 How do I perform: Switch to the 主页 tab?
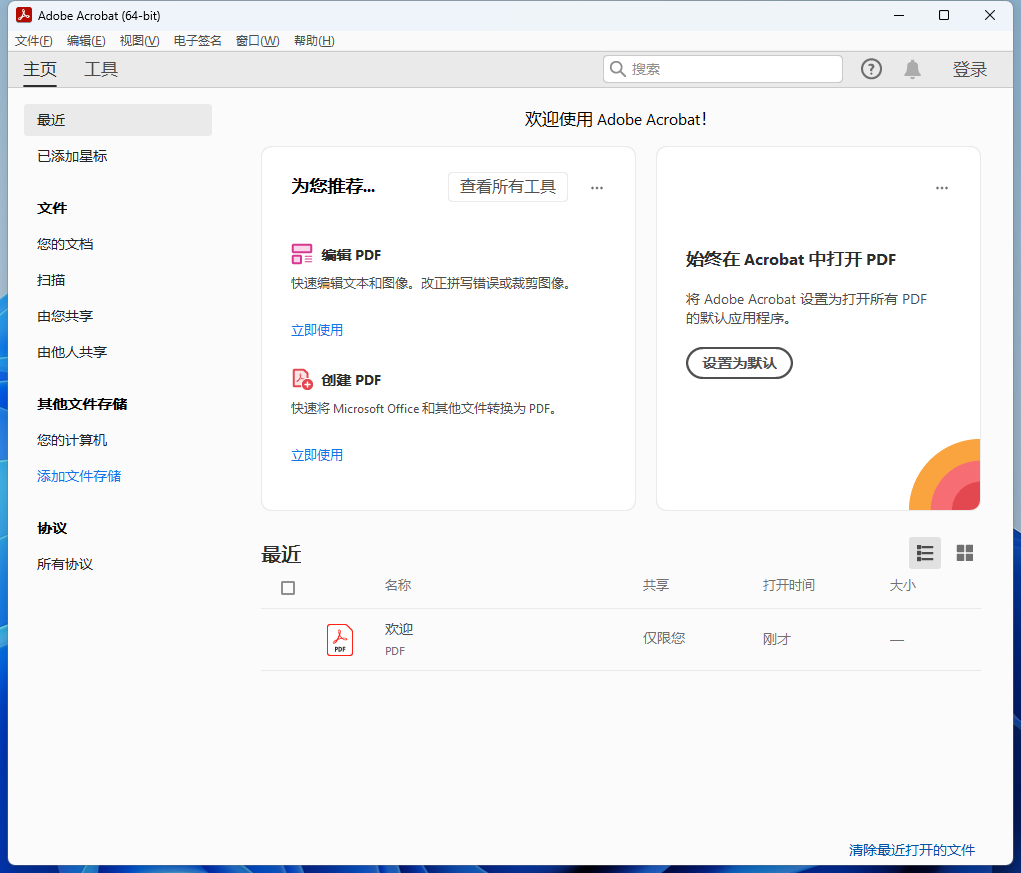pos(40,69)
